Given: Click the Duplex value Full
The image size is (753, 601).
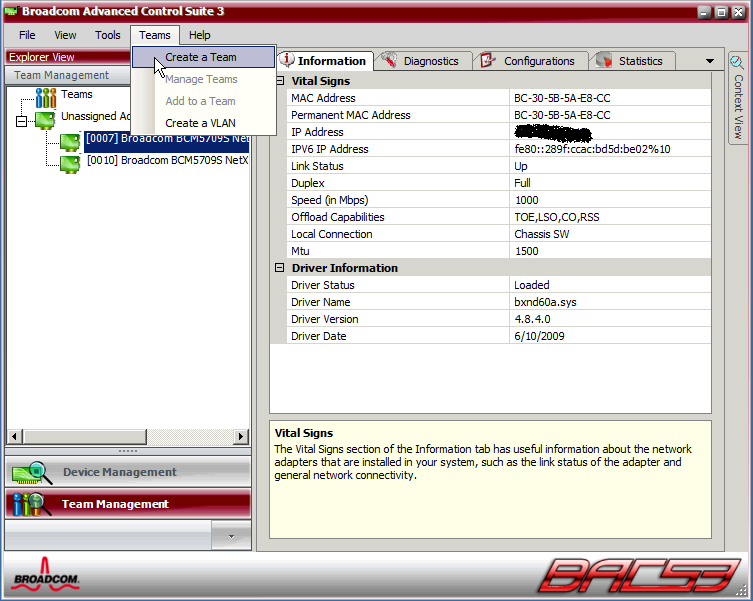Looking at the screenshot, I should point(522,183).
